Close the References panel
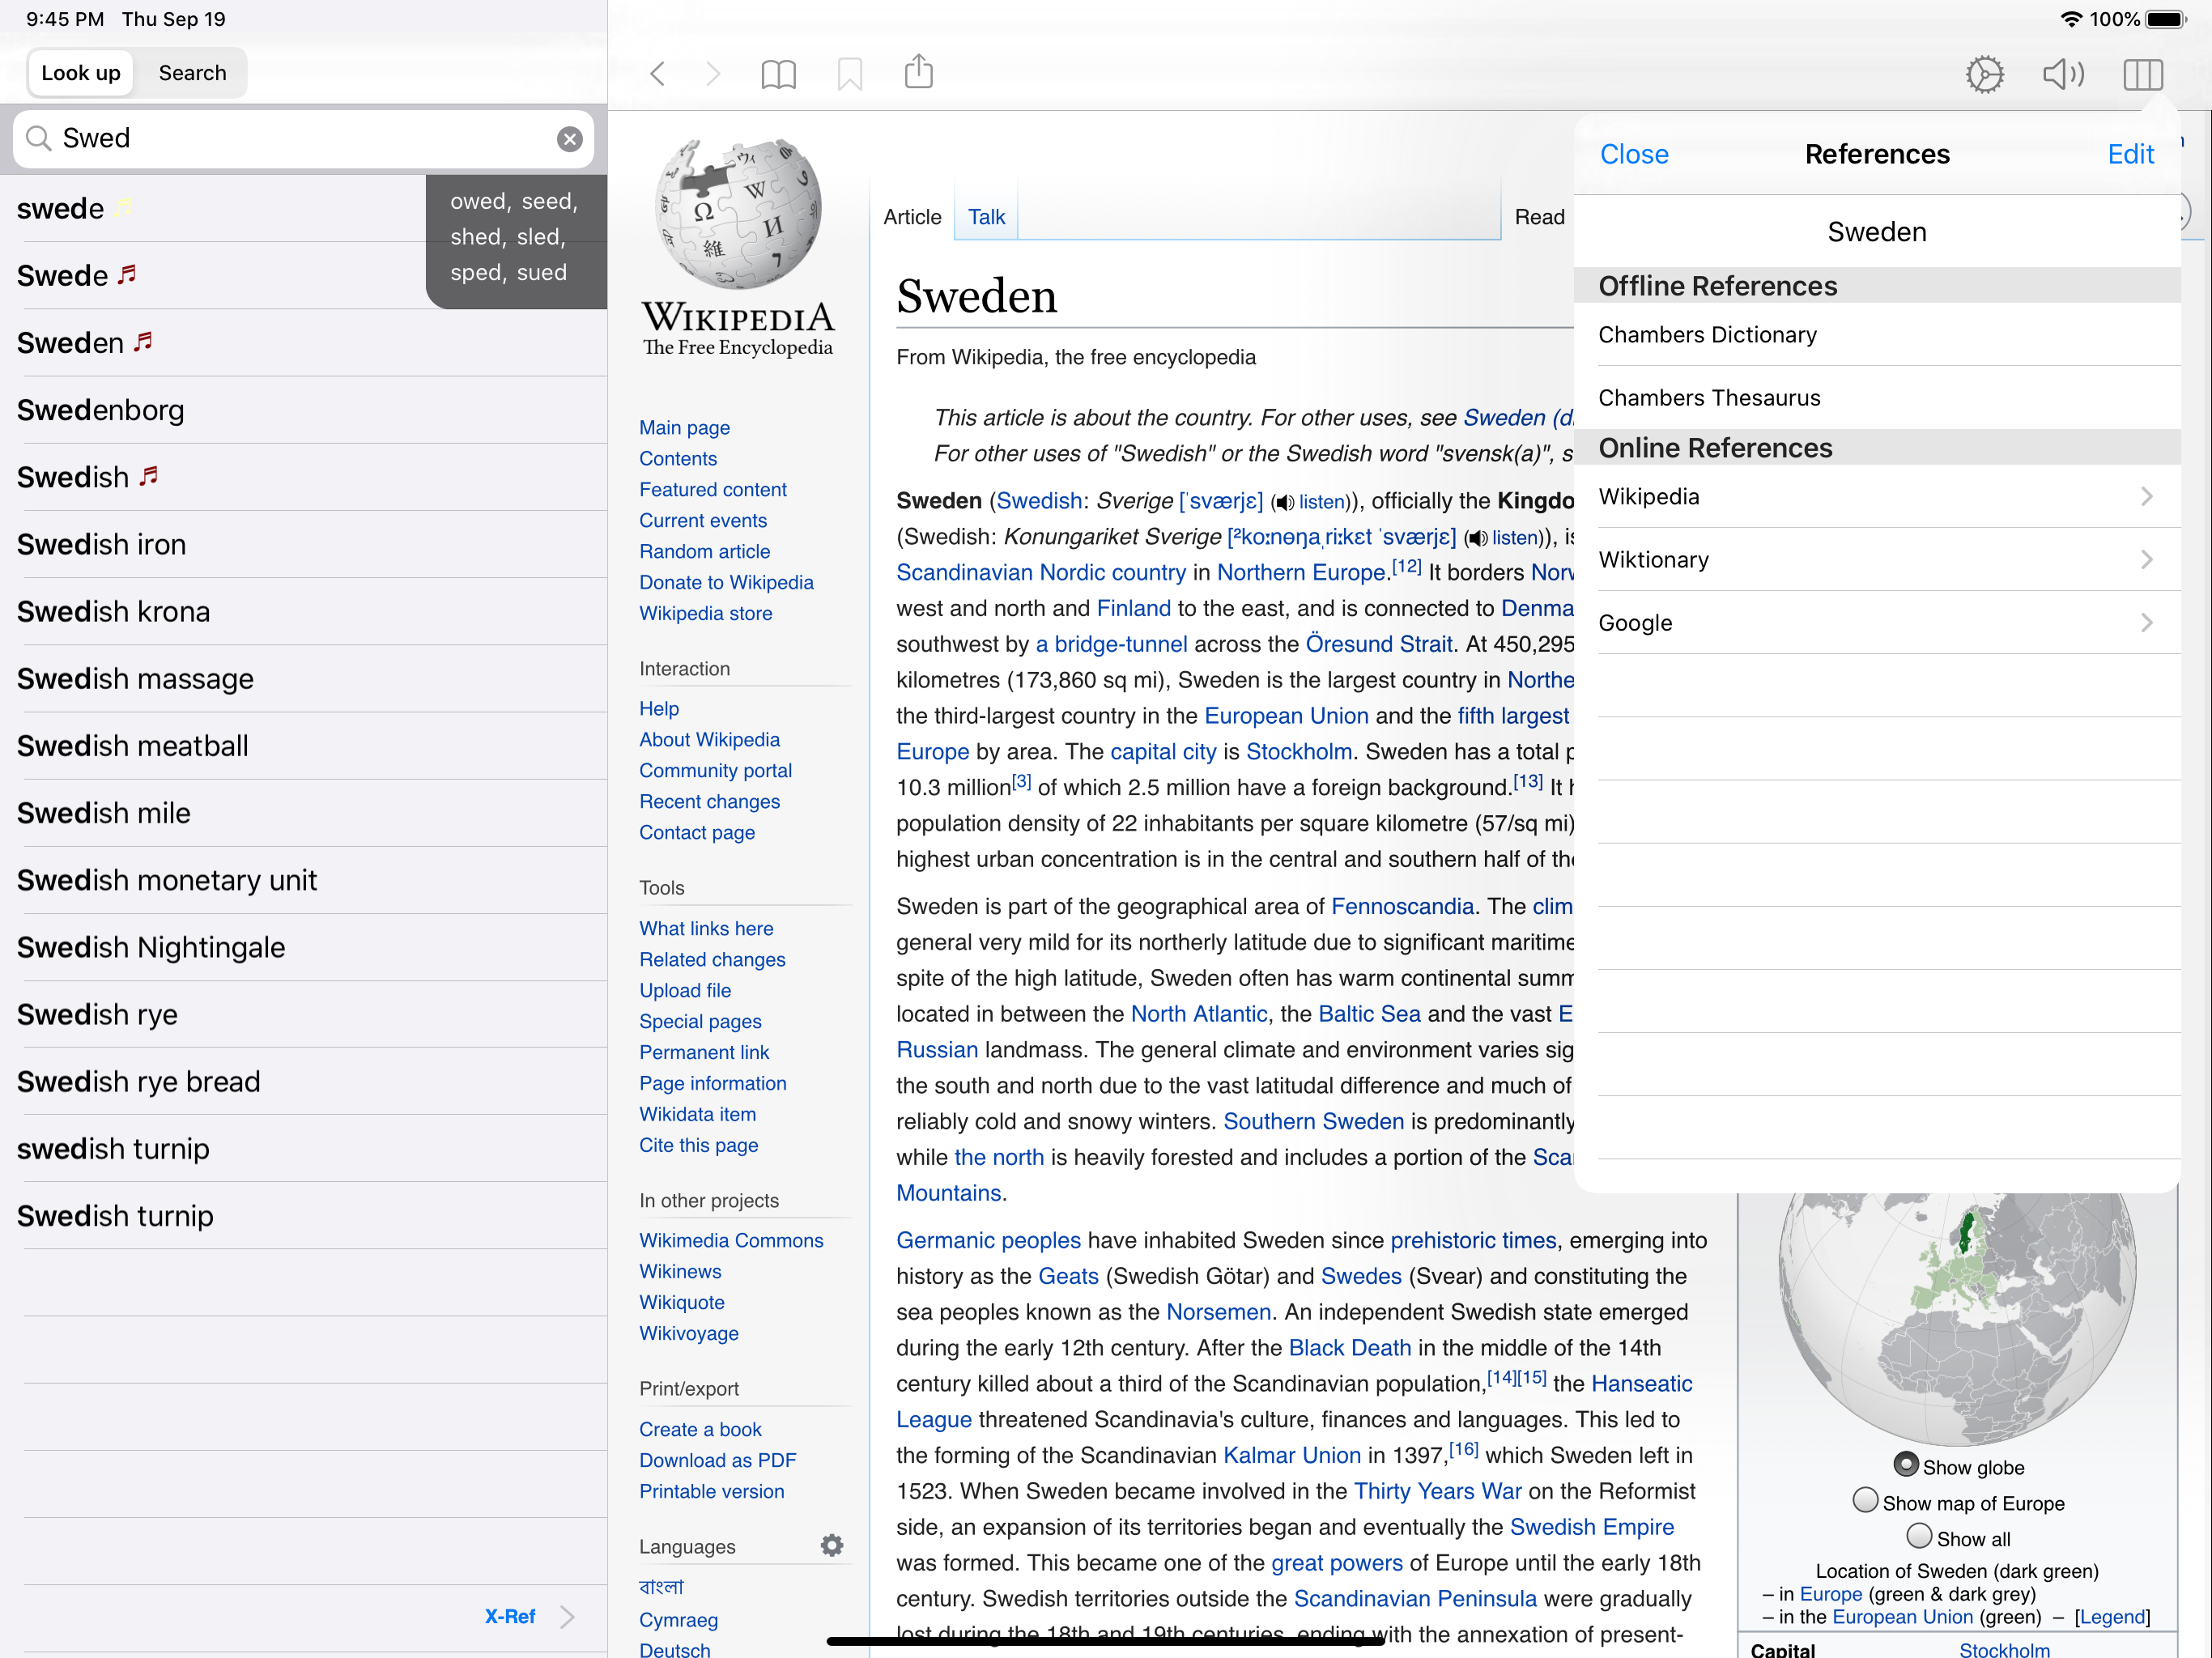2212x1658 pixels. (1634, 154)
